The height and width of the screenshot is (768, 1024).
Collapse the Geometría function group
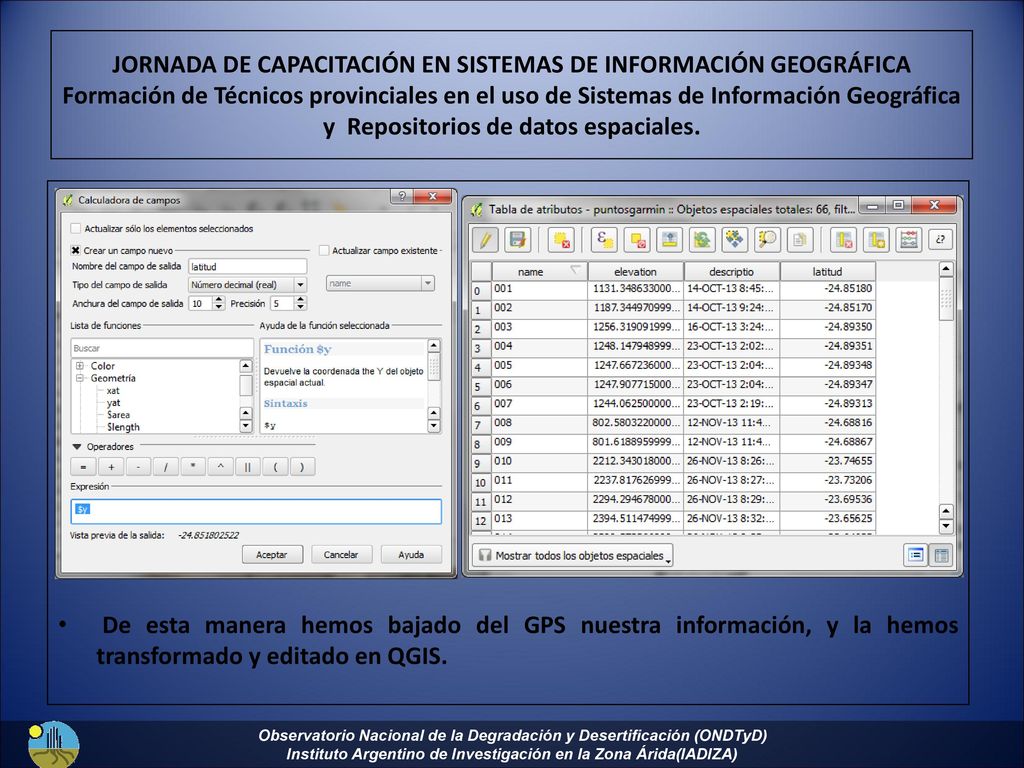(80, 378)
